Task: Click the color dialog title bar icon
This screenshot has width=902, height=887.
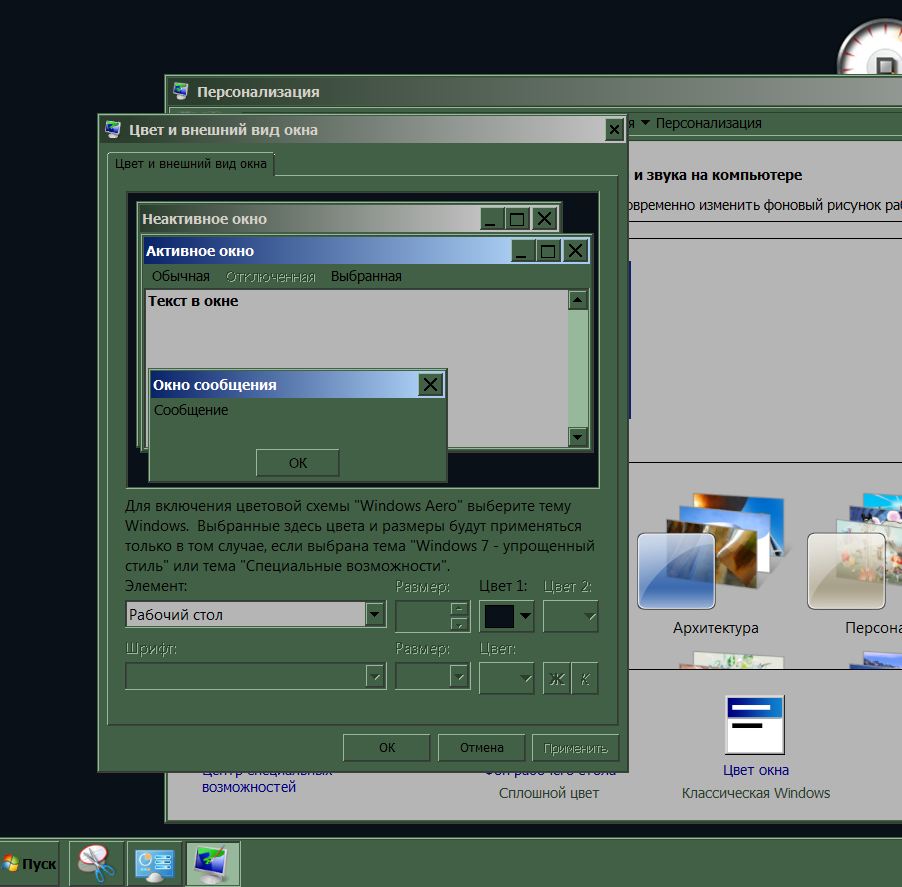Action: tap(113, 129)
